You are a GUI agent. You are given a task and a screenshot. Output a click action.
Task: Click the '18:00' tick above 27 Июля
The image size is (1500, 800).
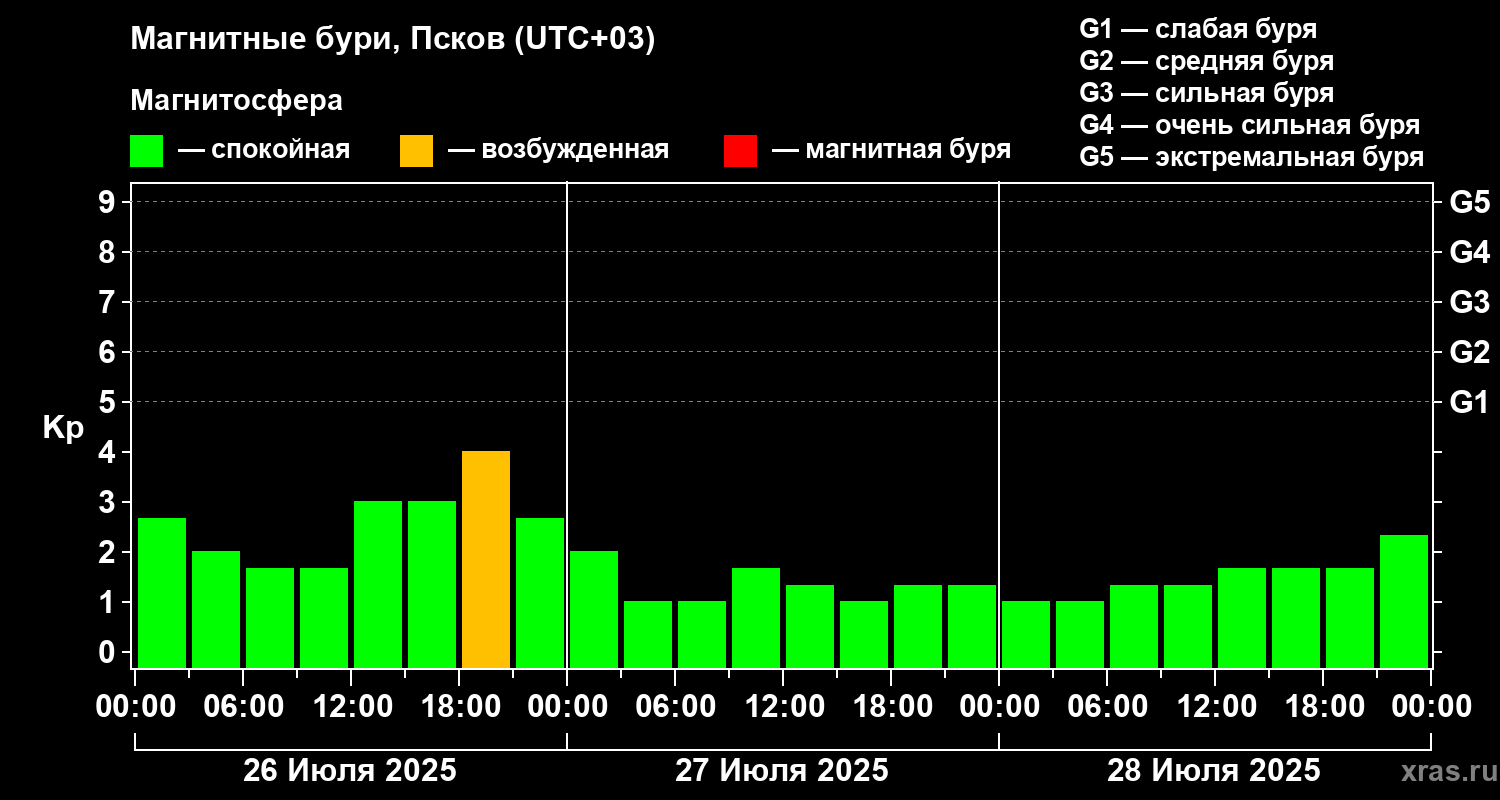[891, 707]
